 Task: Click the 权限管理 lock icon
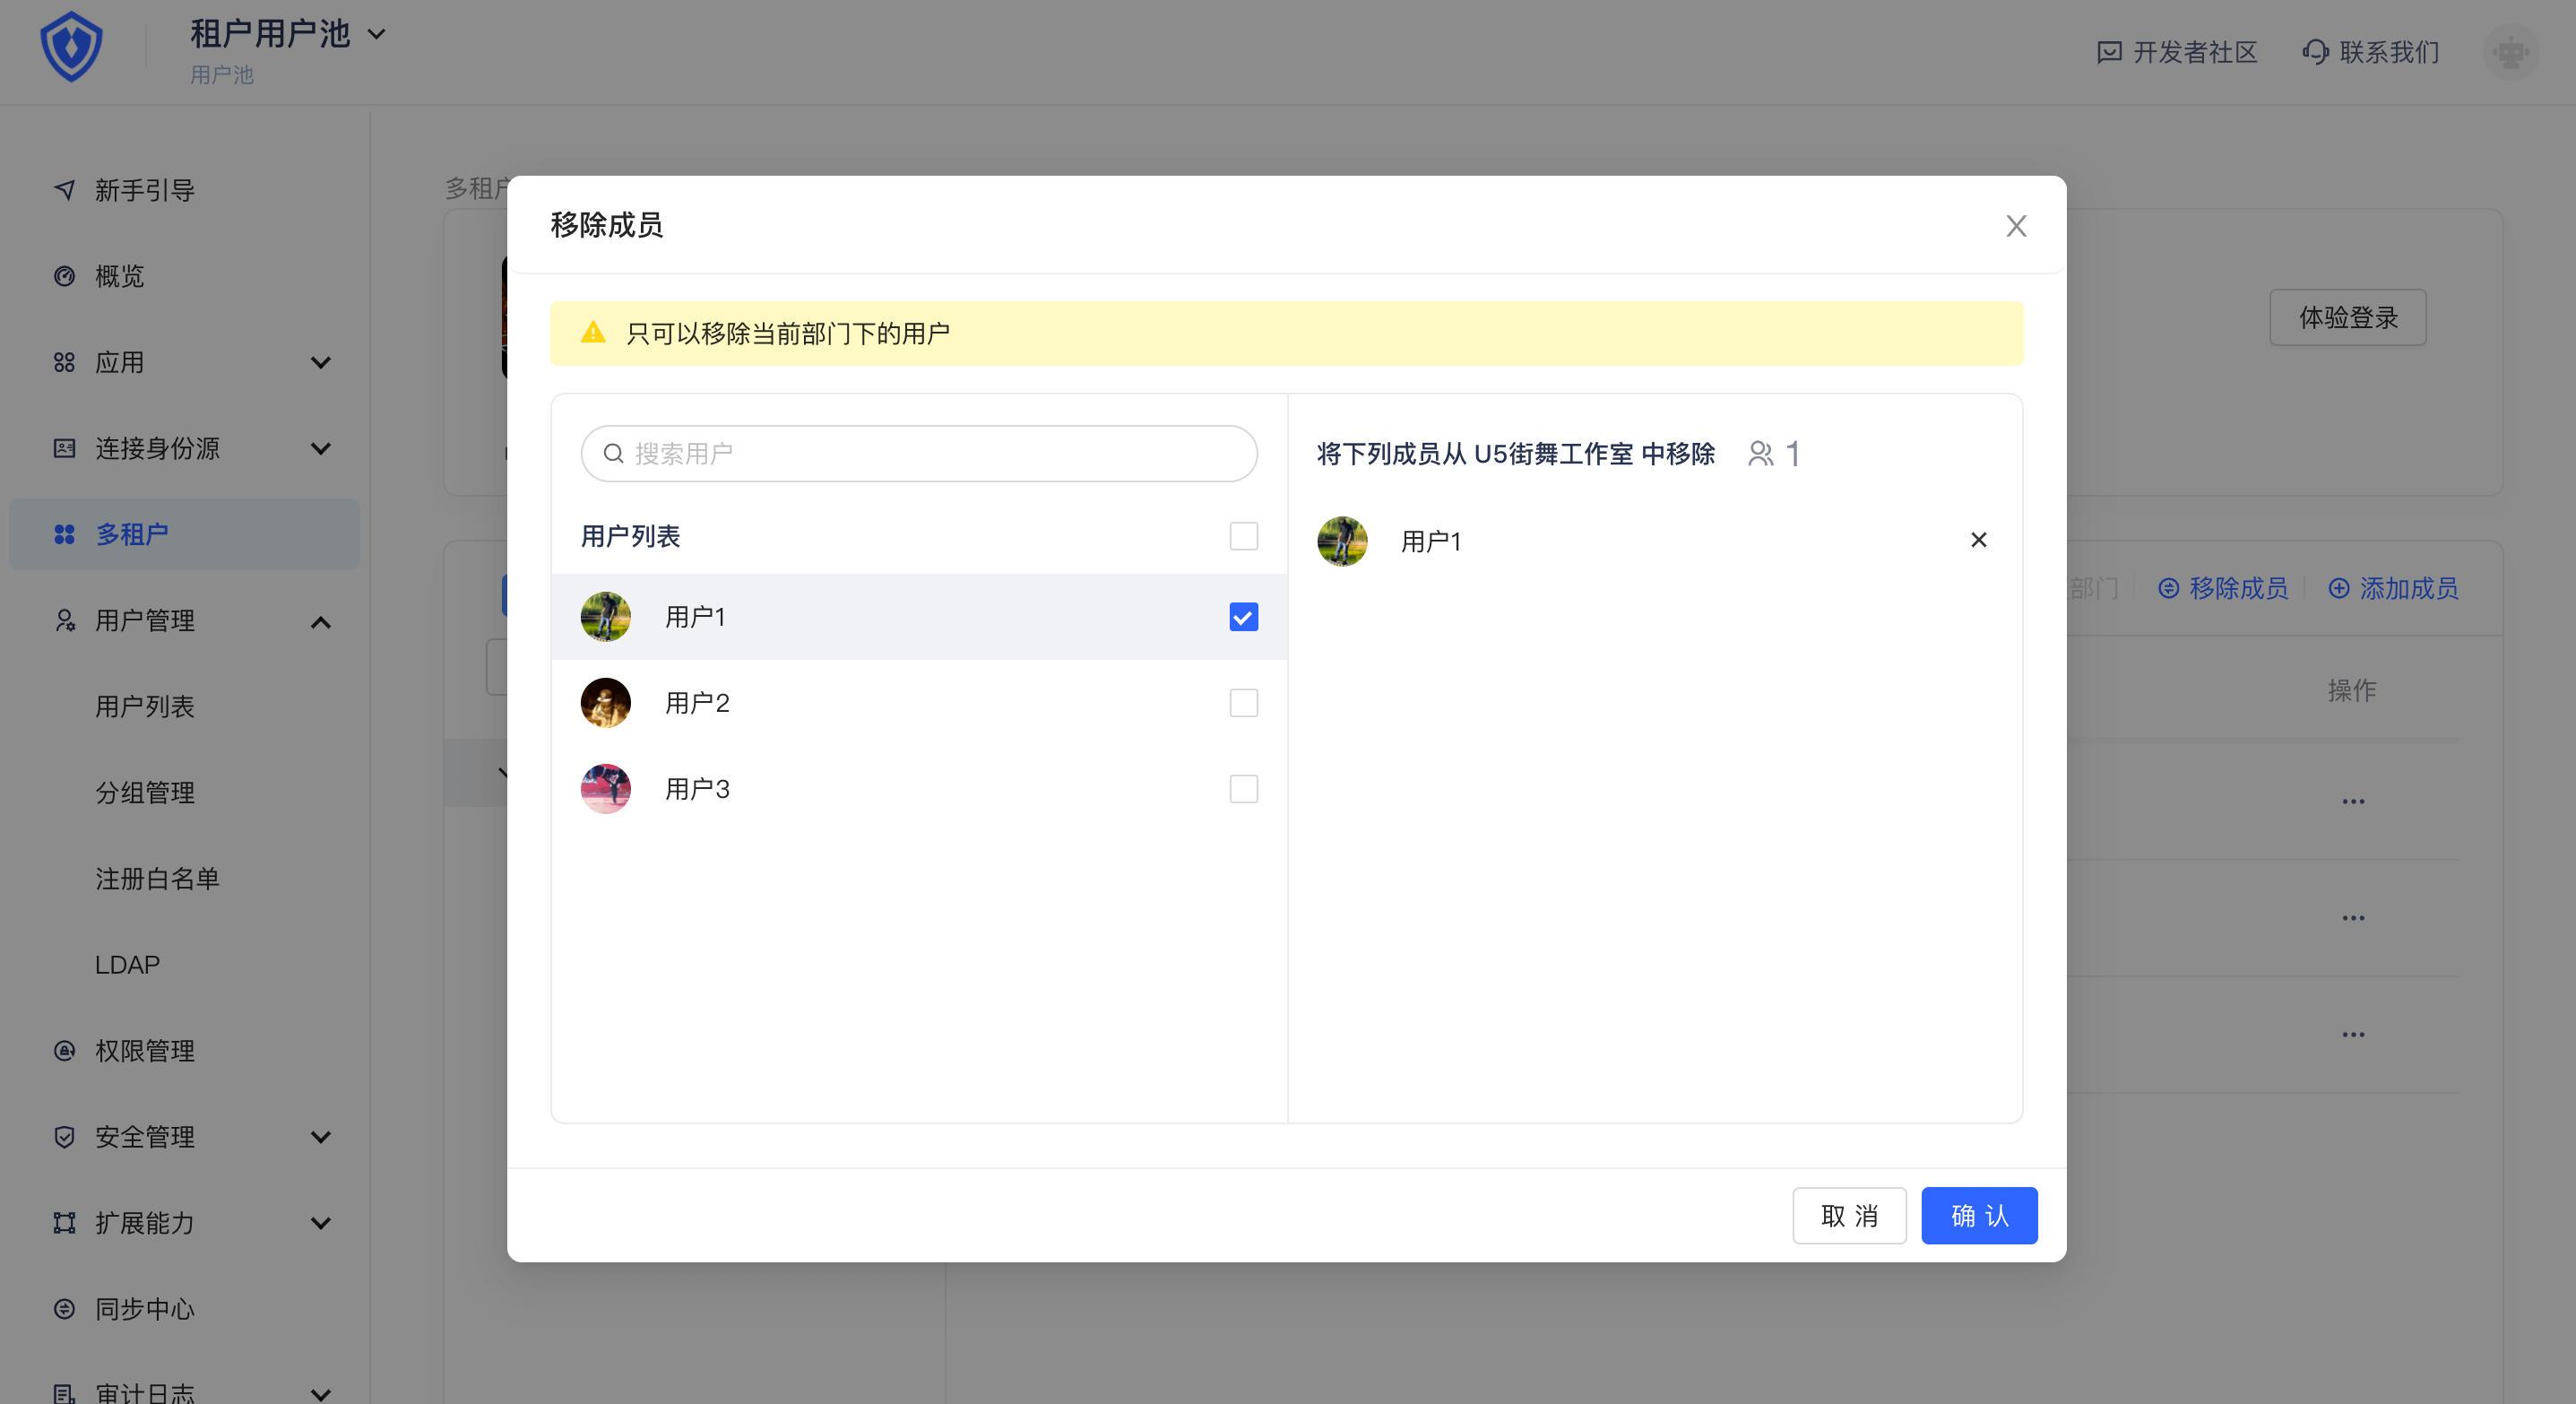tap(65, 1050)
